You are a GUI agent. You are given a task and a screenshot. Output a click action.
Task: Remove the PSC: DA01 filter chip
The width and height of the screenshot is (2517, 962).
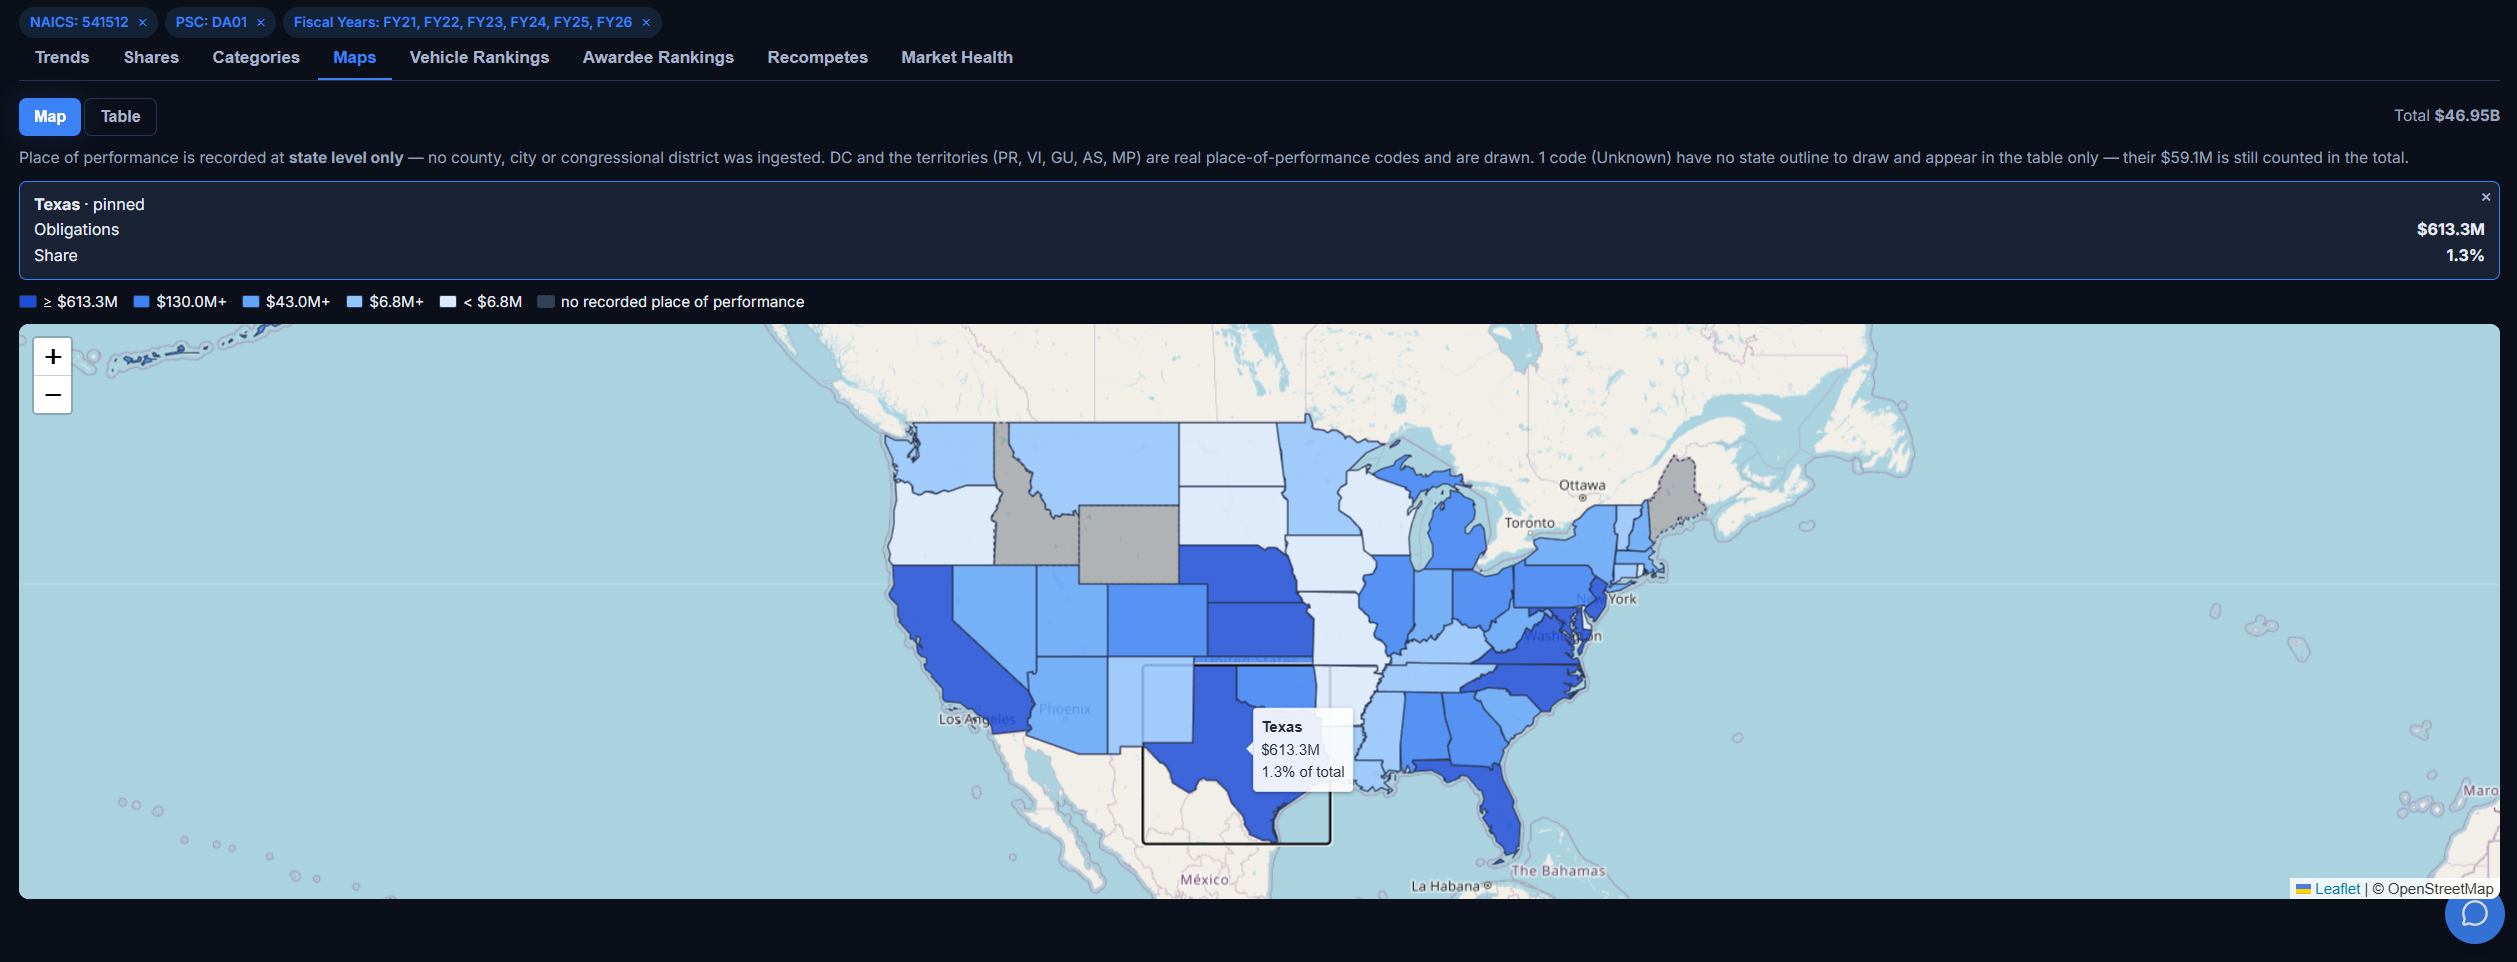(x=261, y=22)
